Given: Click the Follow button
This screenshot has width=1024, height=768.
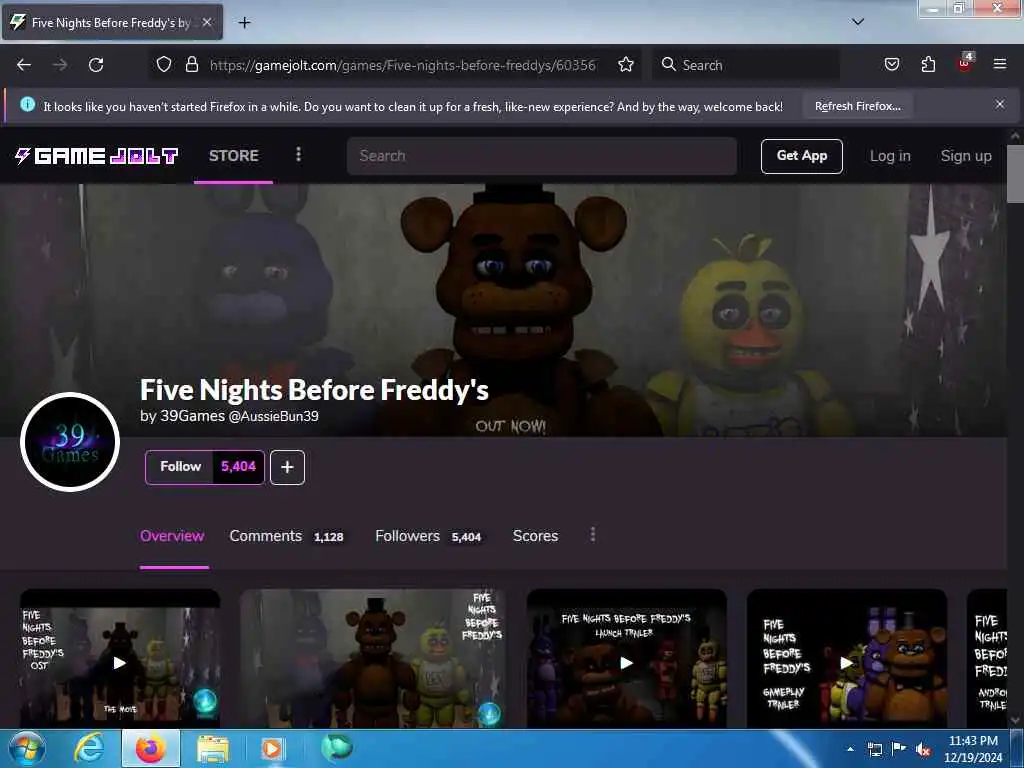Looking at the screenshot, I should [x=180, y=467].
